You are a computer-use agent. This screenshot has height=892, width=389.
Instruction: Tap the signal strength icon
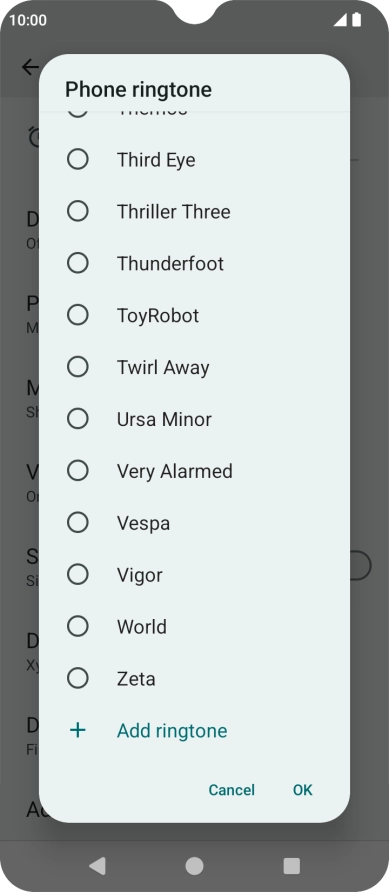pos(340,20)
